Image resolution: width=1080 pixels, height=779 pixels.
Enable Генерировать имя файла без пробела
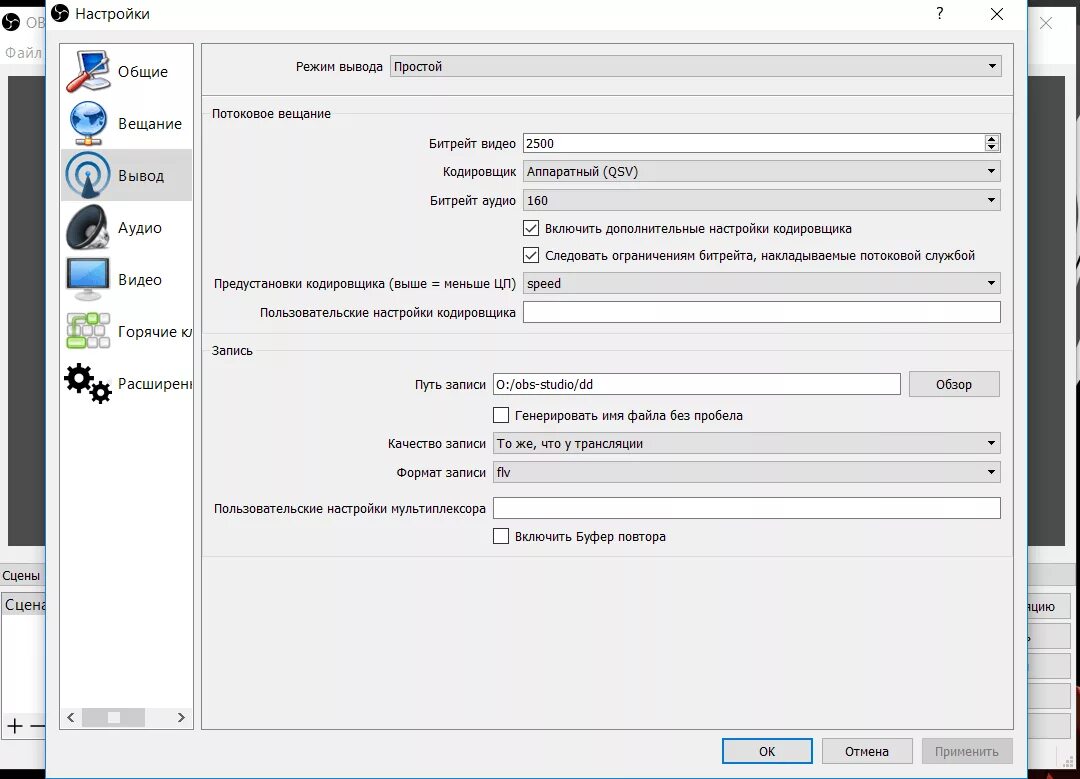coord(501,415)
